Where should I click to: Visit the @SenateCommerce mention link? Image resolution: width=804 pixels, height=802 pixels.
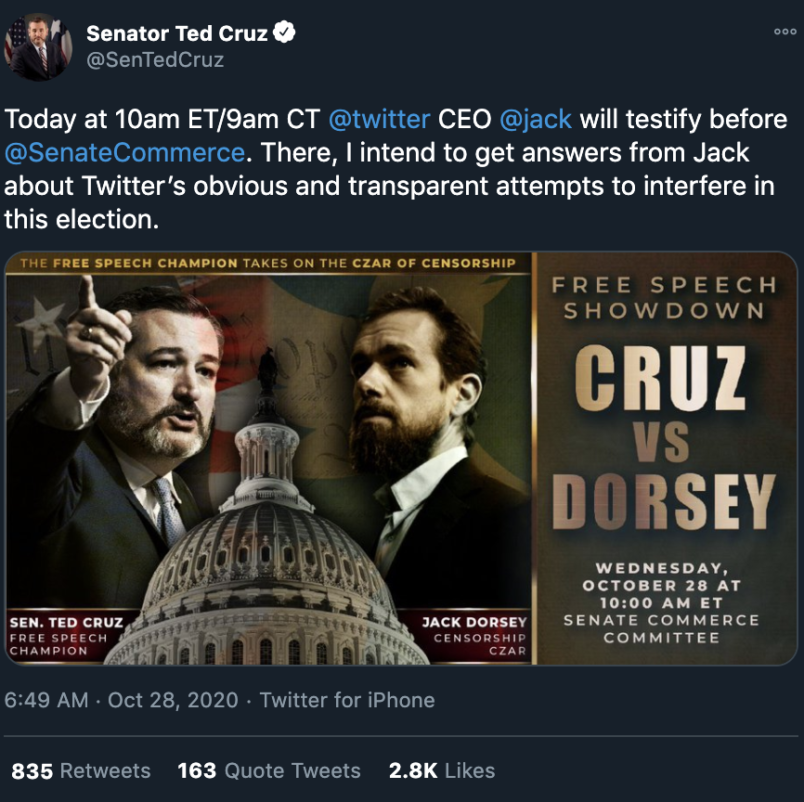pyautogui.click(x=125, y=153)
